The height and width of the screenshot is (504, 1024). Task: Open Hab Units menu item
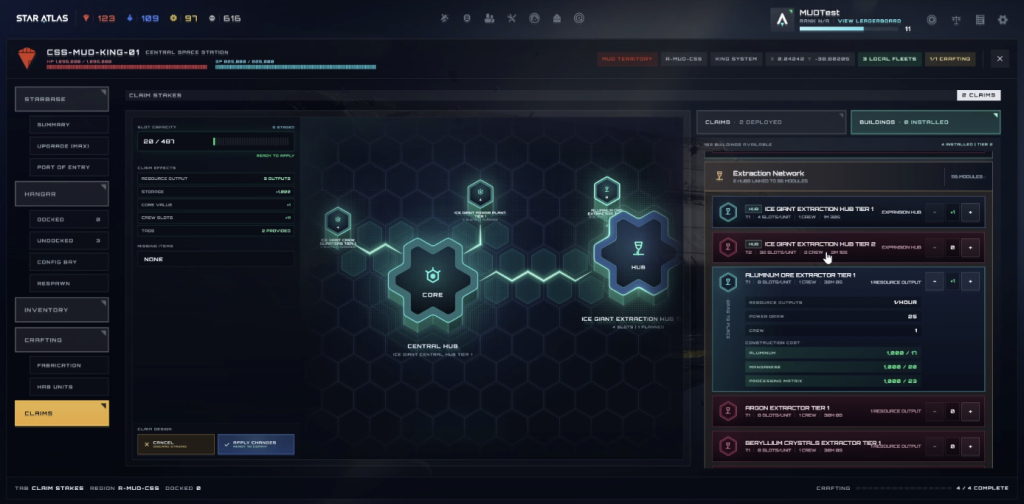coord(69,387)
